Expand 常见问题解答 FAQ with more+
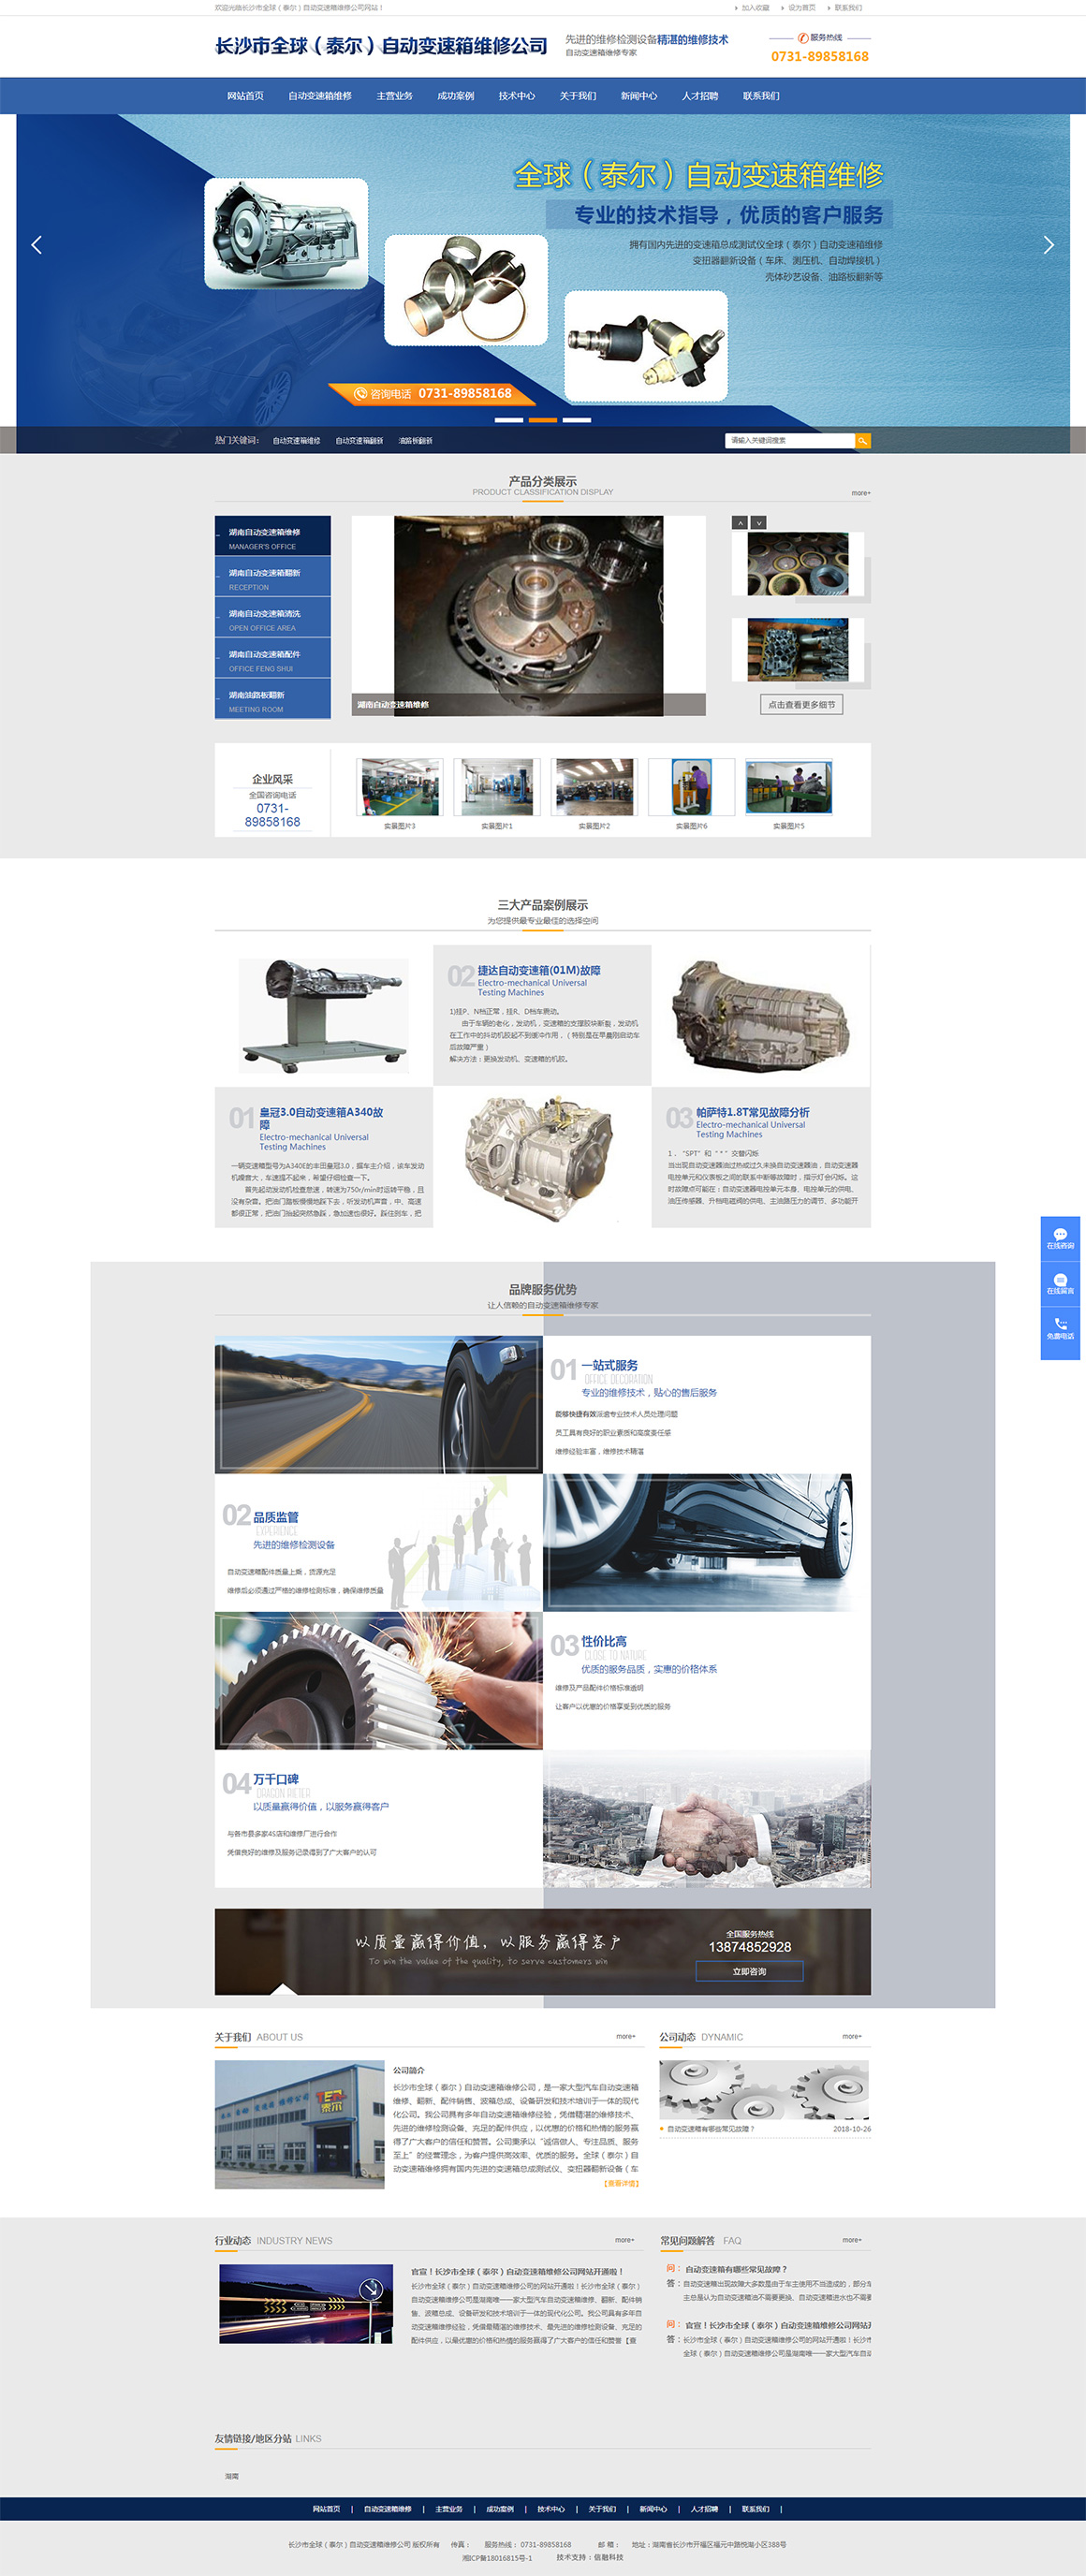 851,2240
